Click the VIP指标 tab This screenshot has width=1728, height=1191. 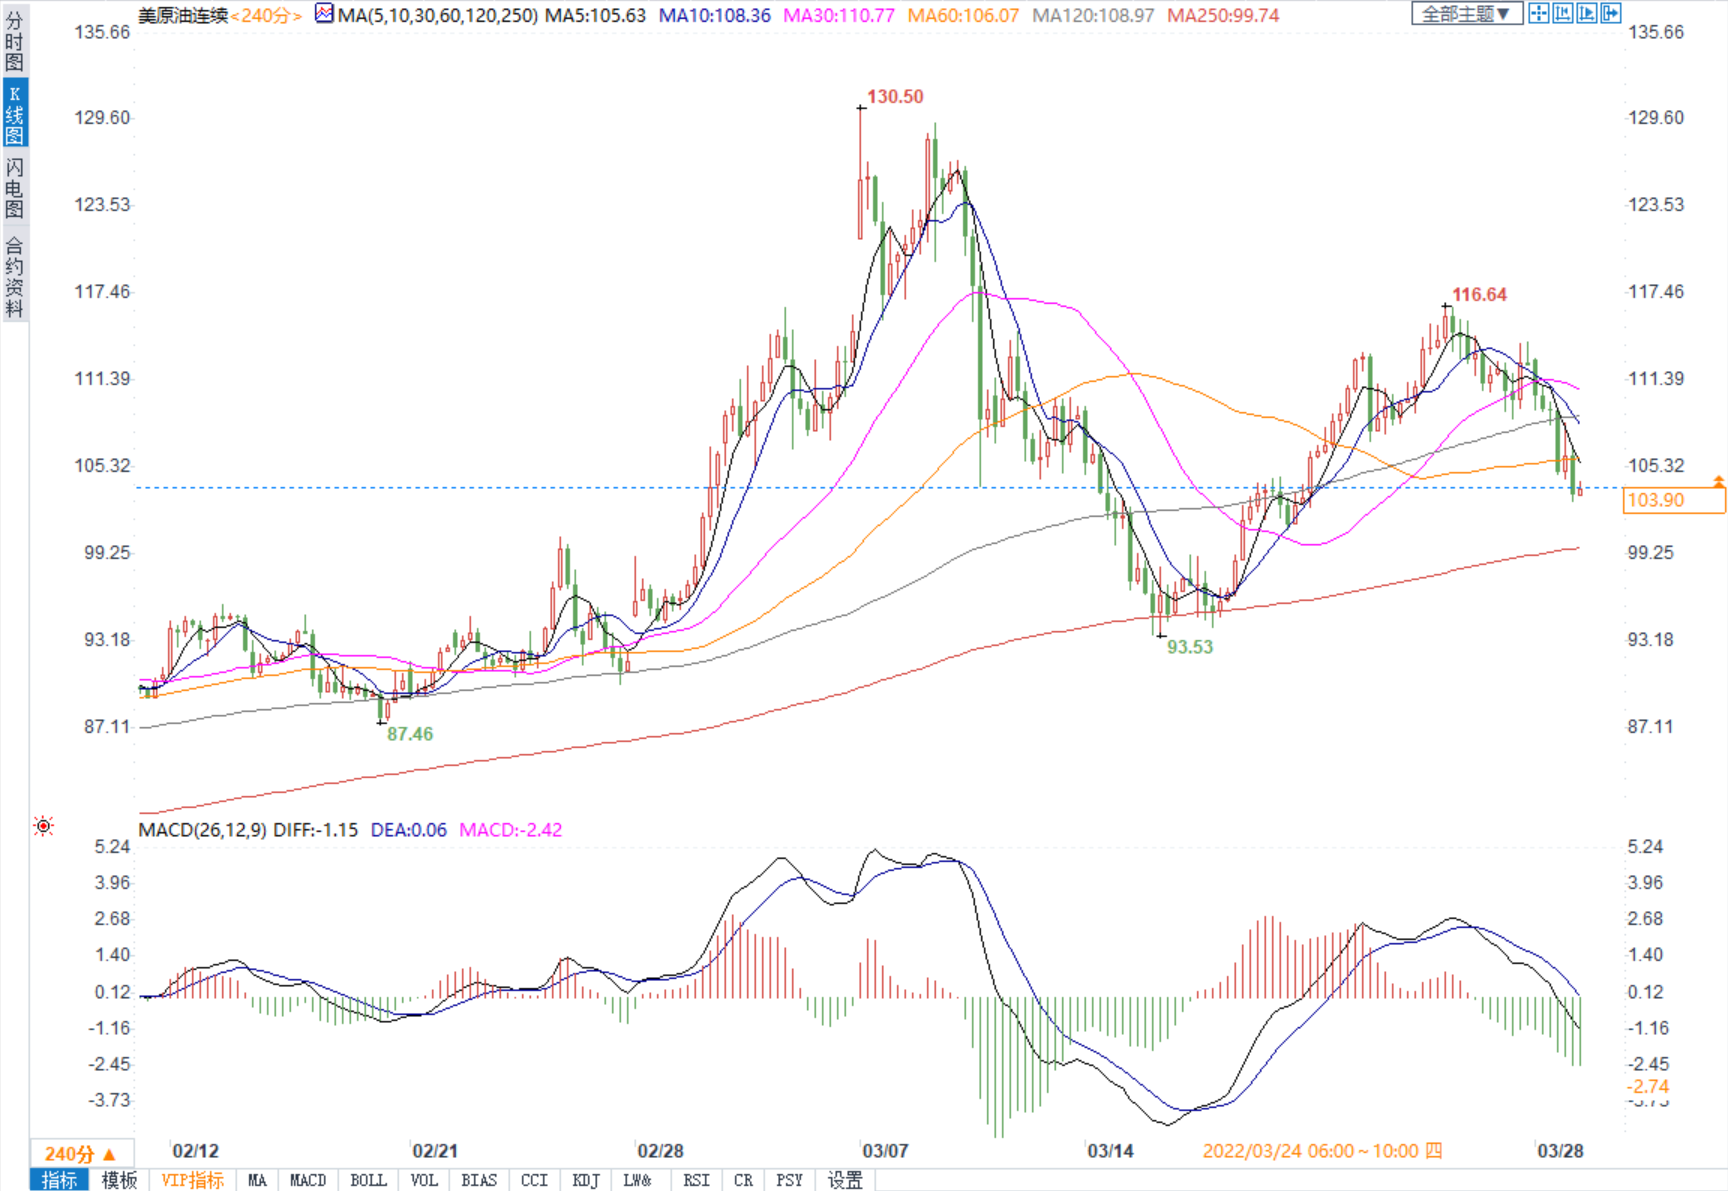pyautogui.click(x=193, y=1180)
